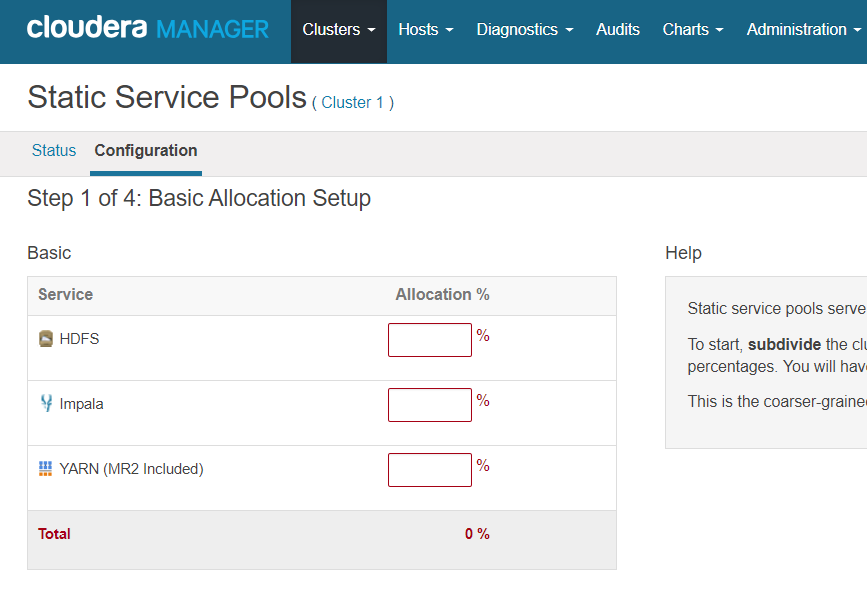Open the Cluster 1 link
The width and height of the screenshot is (867, 598).
[352, 102]
